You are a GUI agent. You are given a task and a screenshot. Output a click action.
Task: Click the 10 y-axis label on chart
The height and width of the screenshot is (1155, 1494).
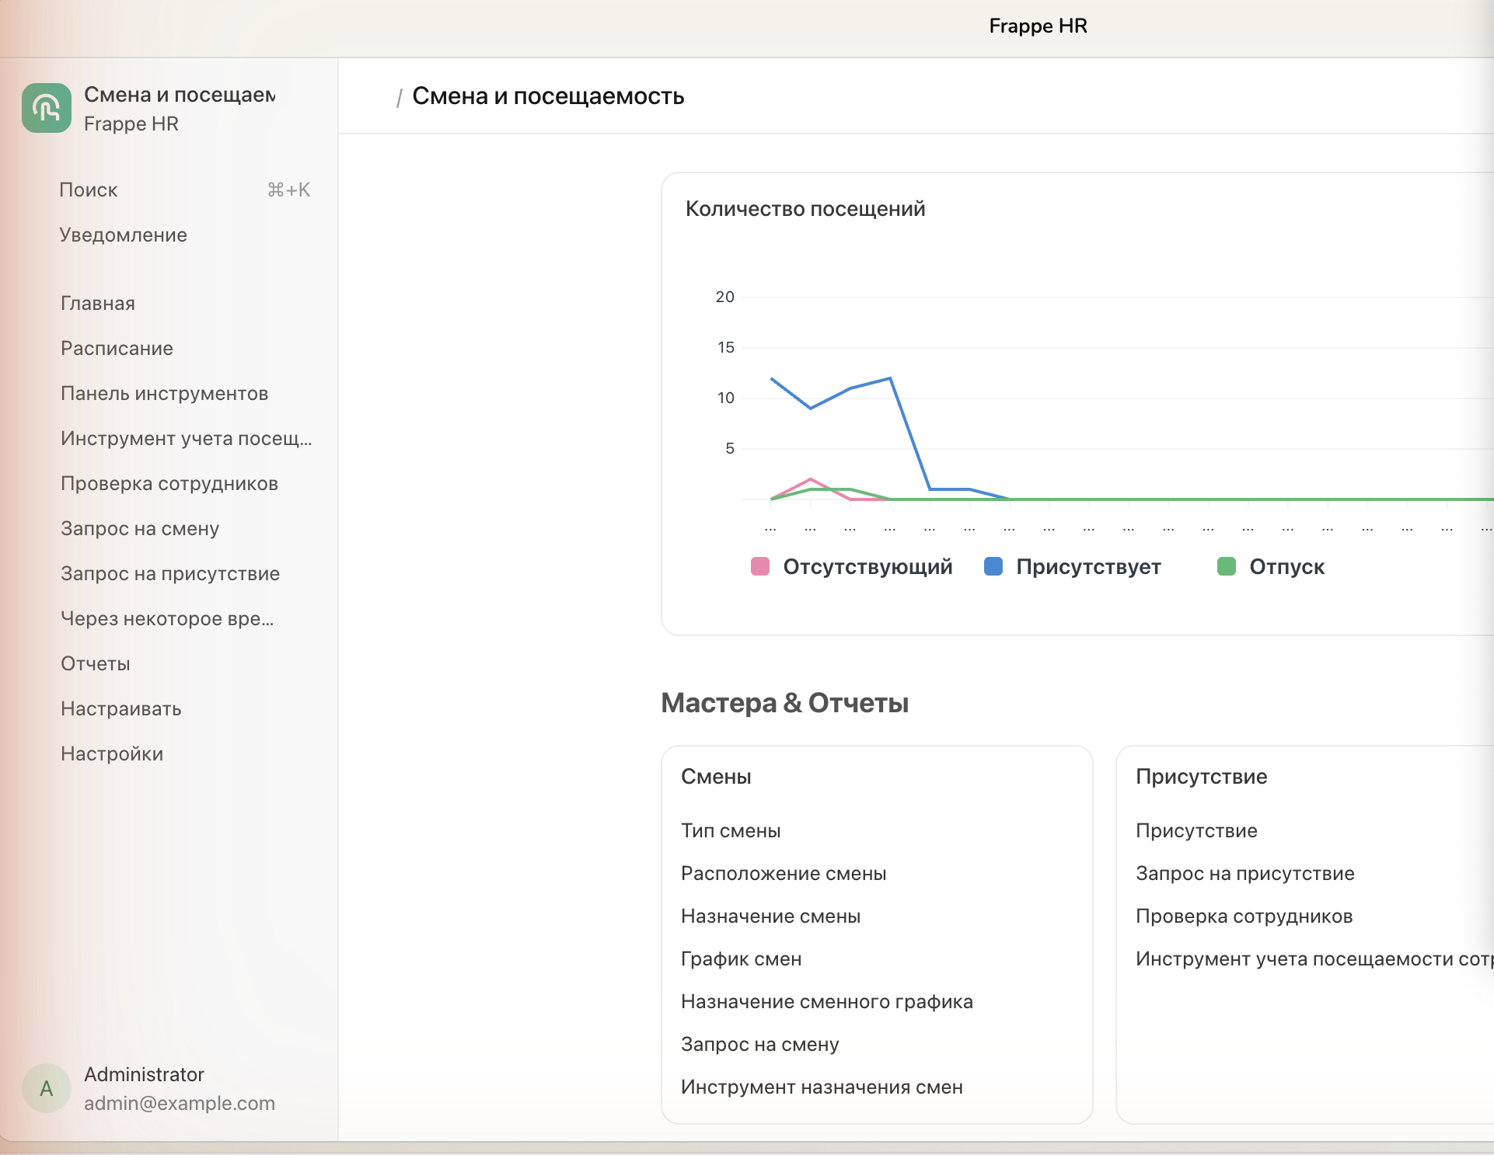pyautogui.click(x=726, y=398)
